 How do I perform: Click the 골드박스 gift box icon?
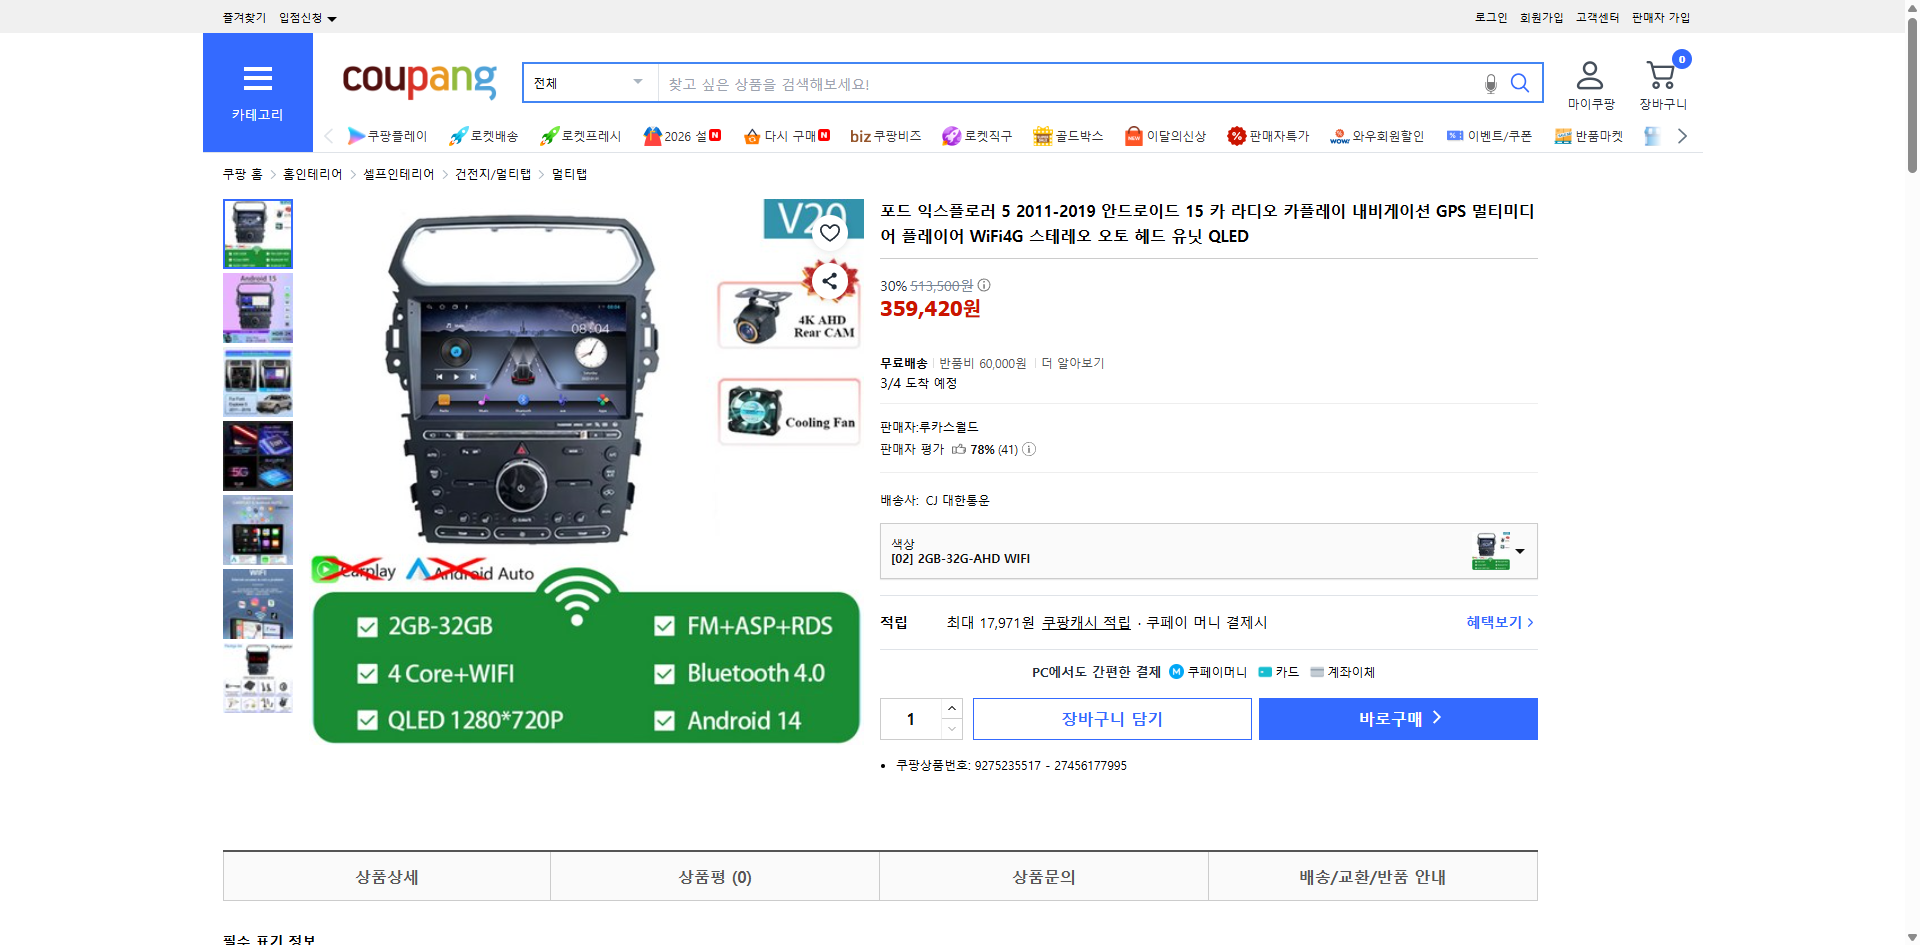pyautogui.click(x=1041, y=135)
